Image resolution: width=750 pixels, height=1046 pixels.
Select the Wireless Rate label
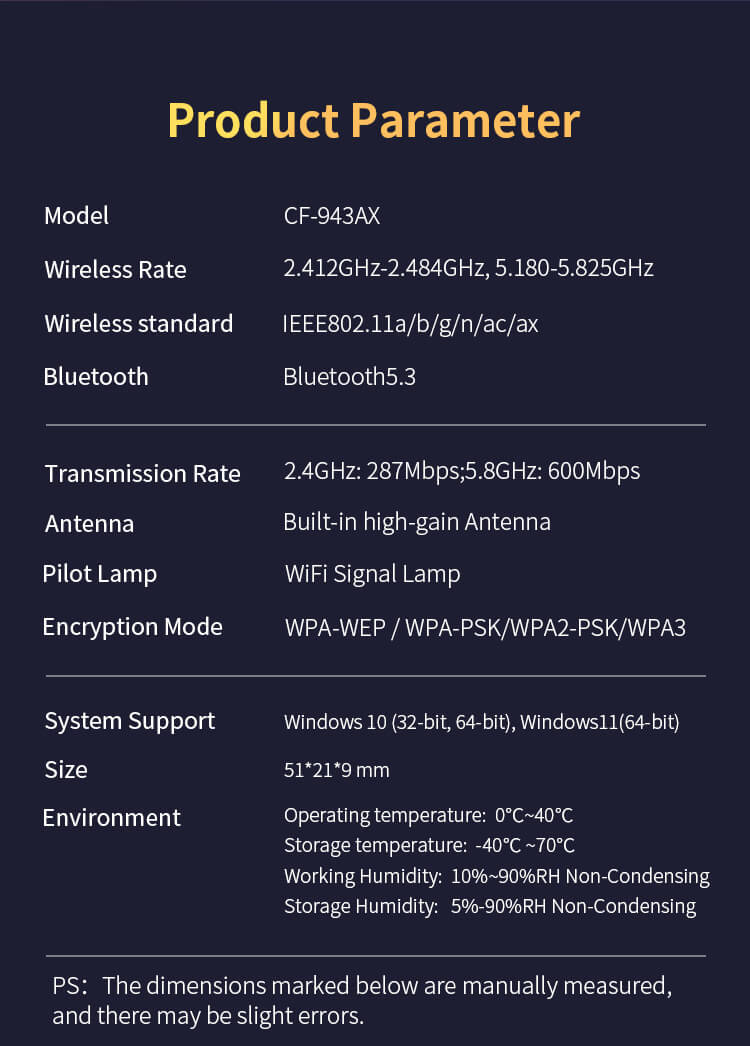point(115,270)
